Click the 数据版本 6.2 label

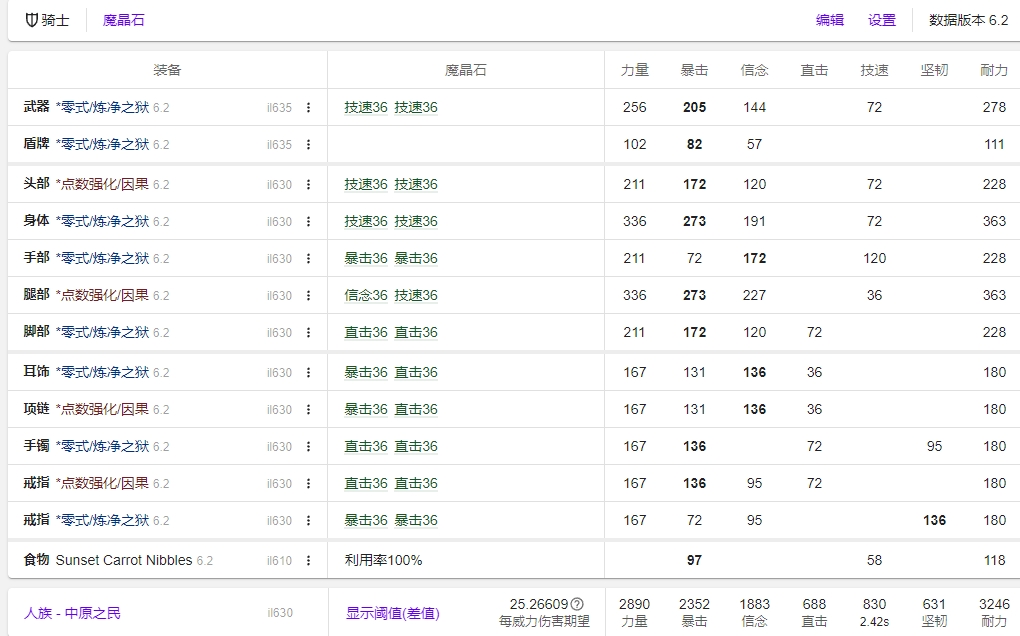[x=968, y=20]
